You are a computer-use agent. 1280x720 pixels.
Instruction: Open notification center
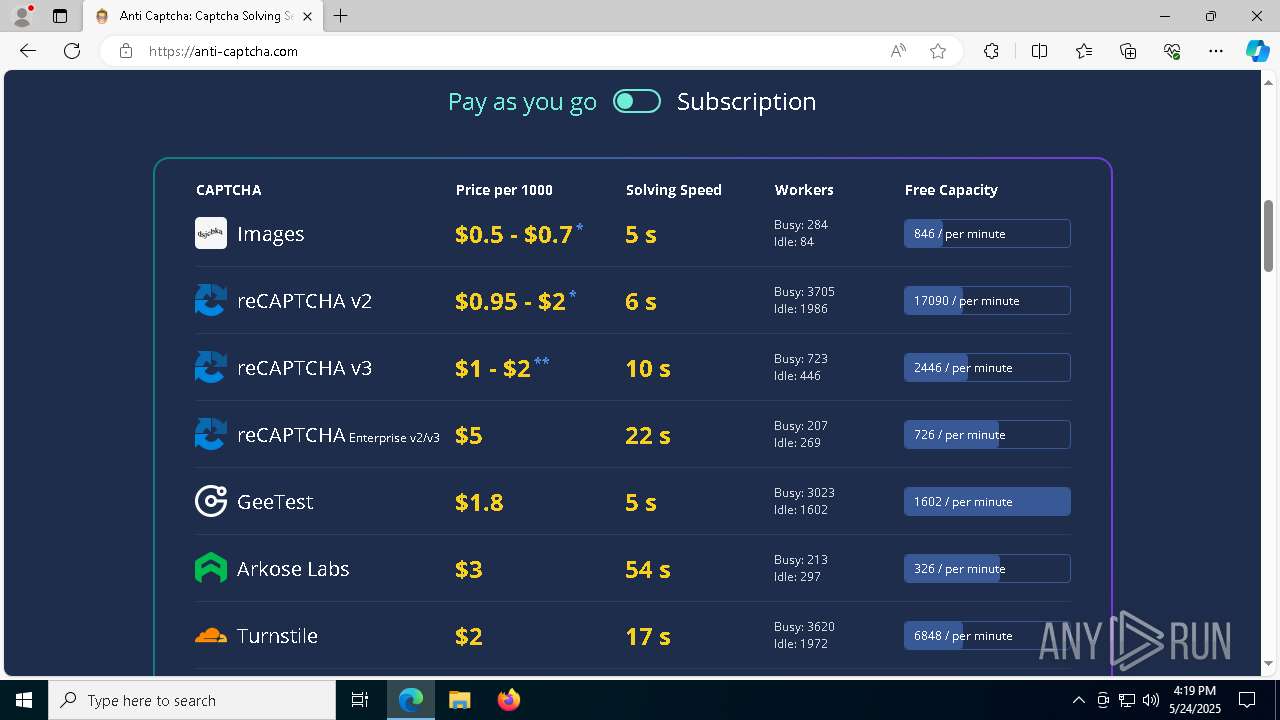point(1247,700)
